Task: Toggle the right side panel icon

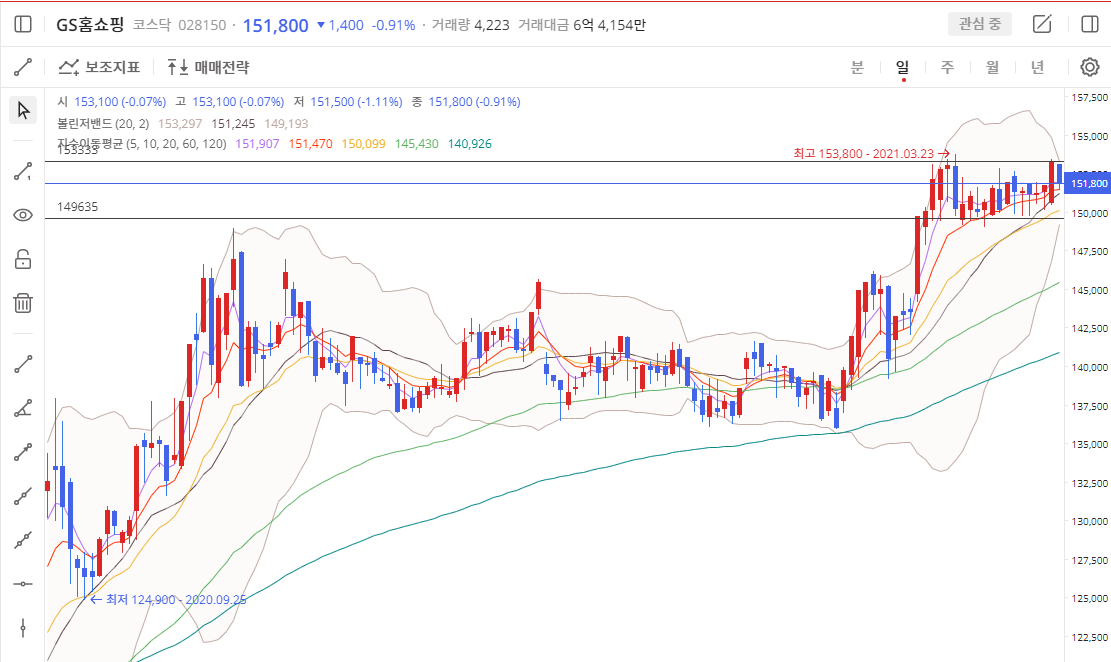Action: coord(1090,24)
